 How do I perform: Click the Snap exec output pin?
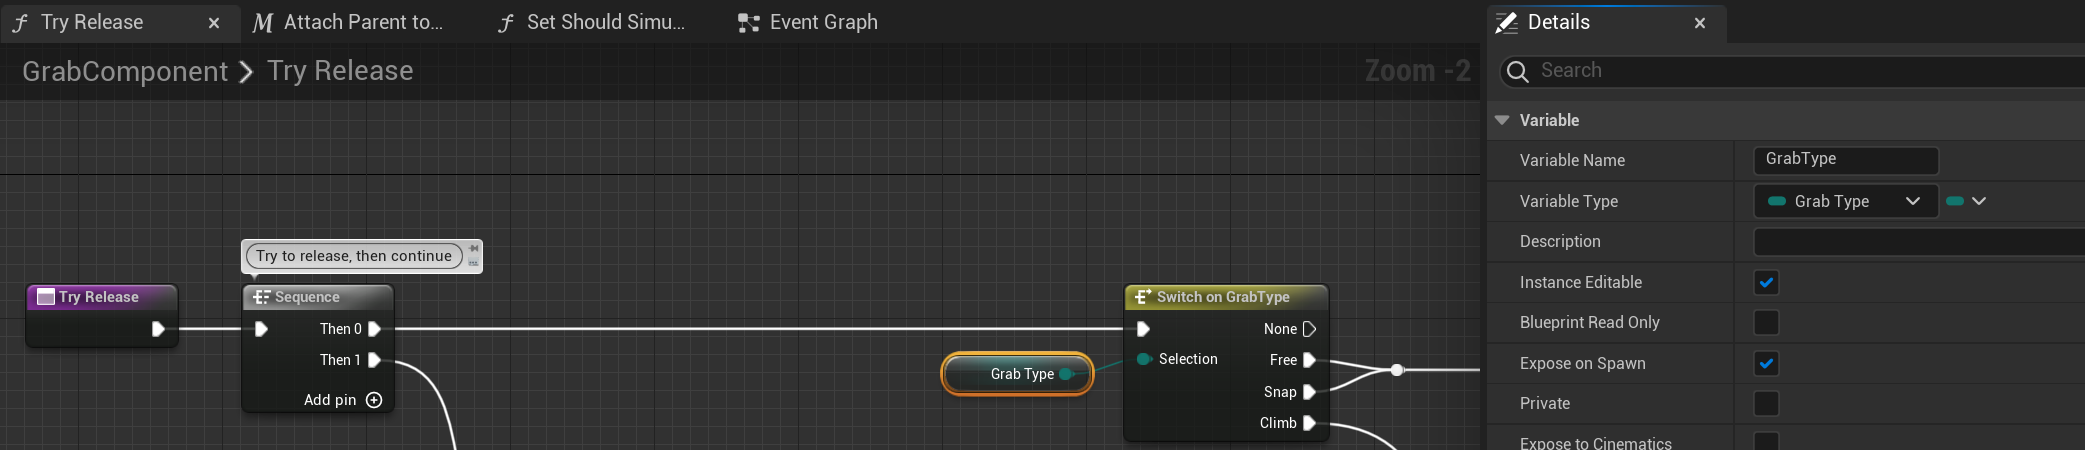[1309, 392]
